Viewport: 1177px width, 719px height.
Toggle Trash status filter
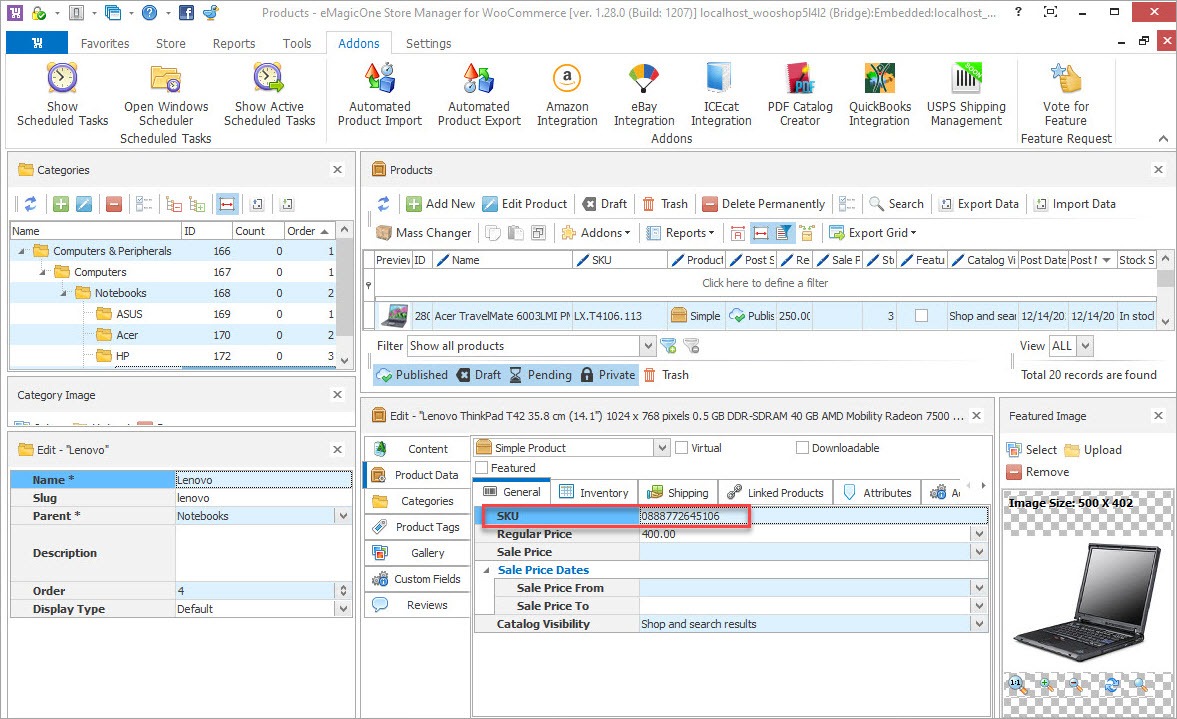[x=666, y=375]
